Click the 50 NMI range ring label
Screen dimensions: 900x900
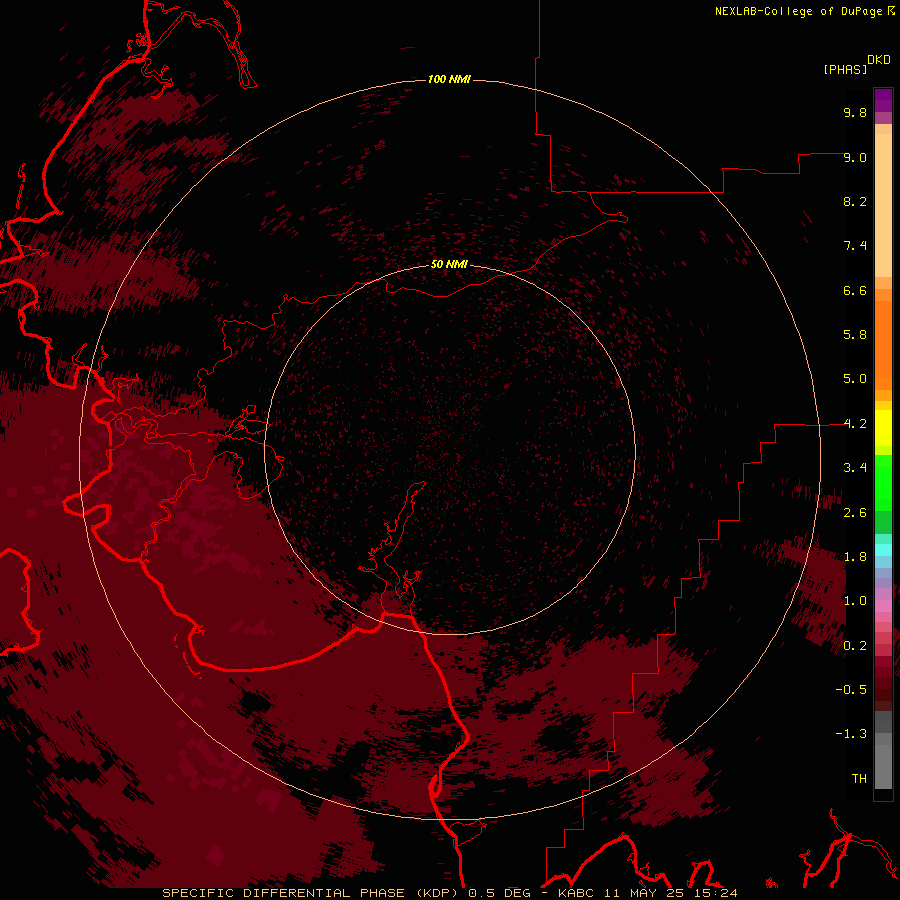449,264
